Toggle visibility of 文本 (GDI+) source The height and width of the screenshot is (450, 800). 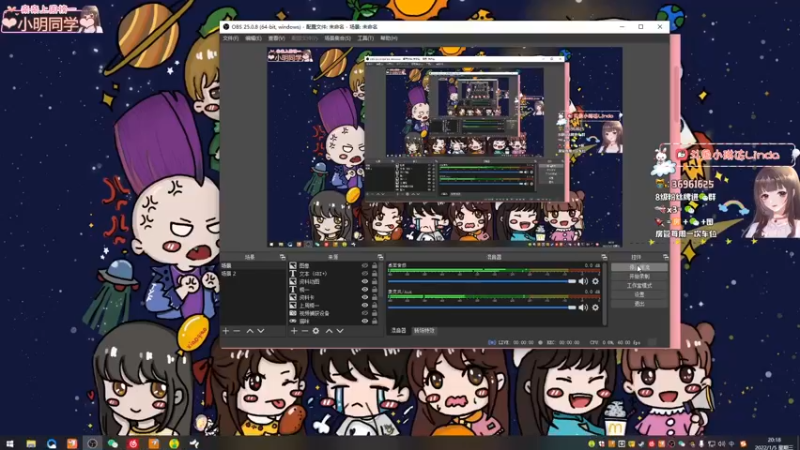pos(365,273)
